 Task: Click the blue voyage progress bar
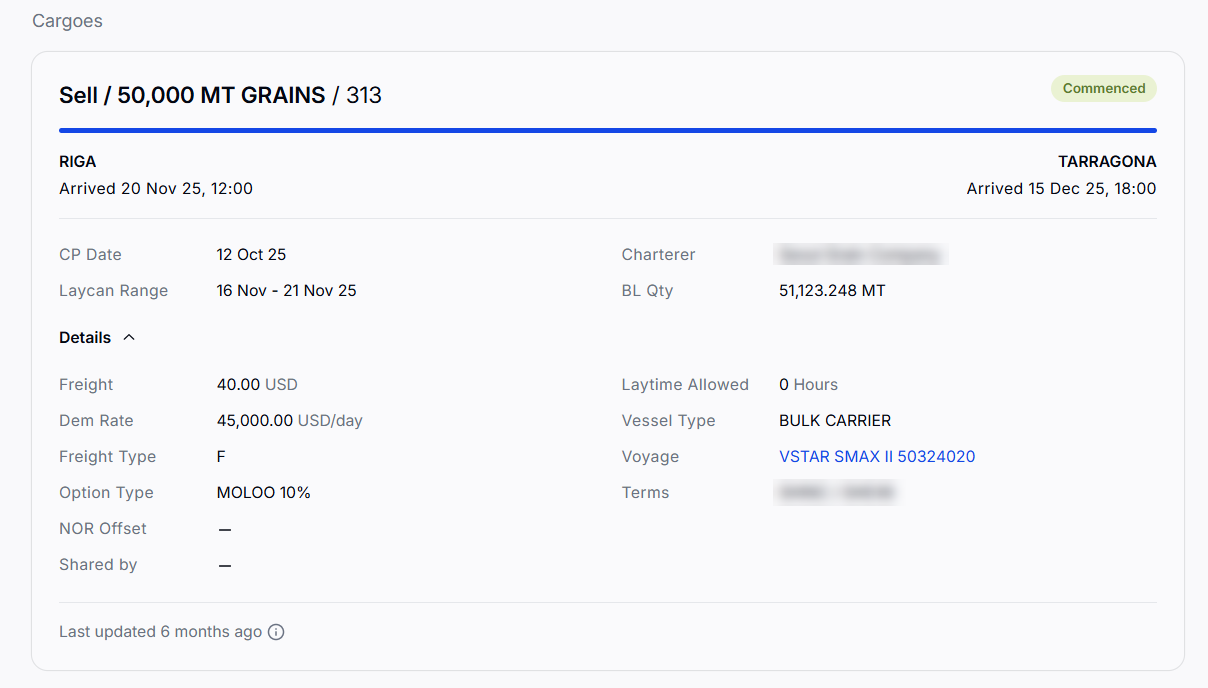click(608, 130)
